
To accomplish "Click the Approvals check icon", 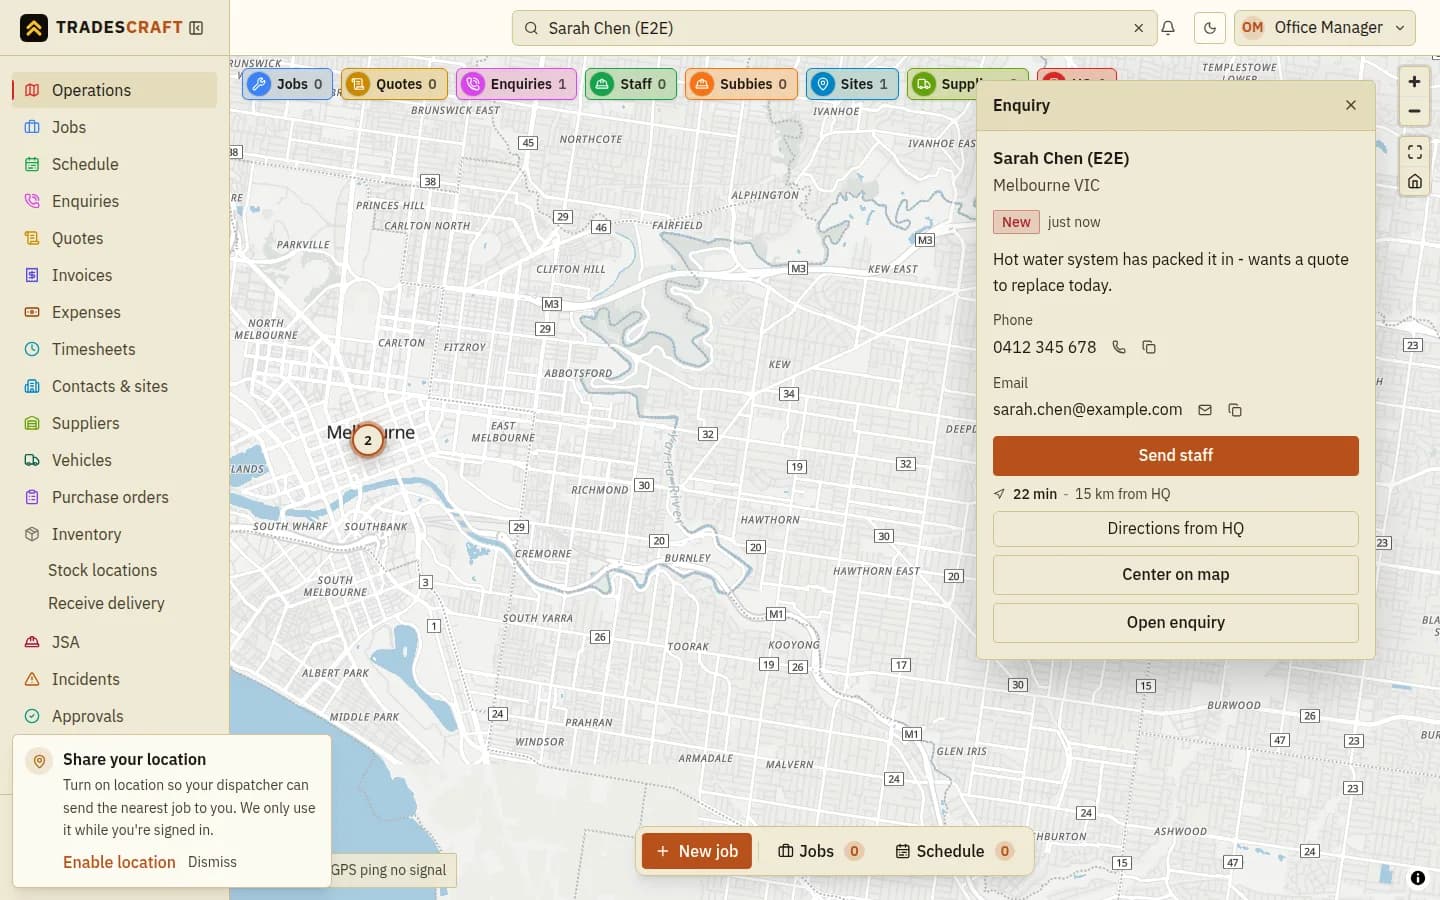I will point(32,716).
